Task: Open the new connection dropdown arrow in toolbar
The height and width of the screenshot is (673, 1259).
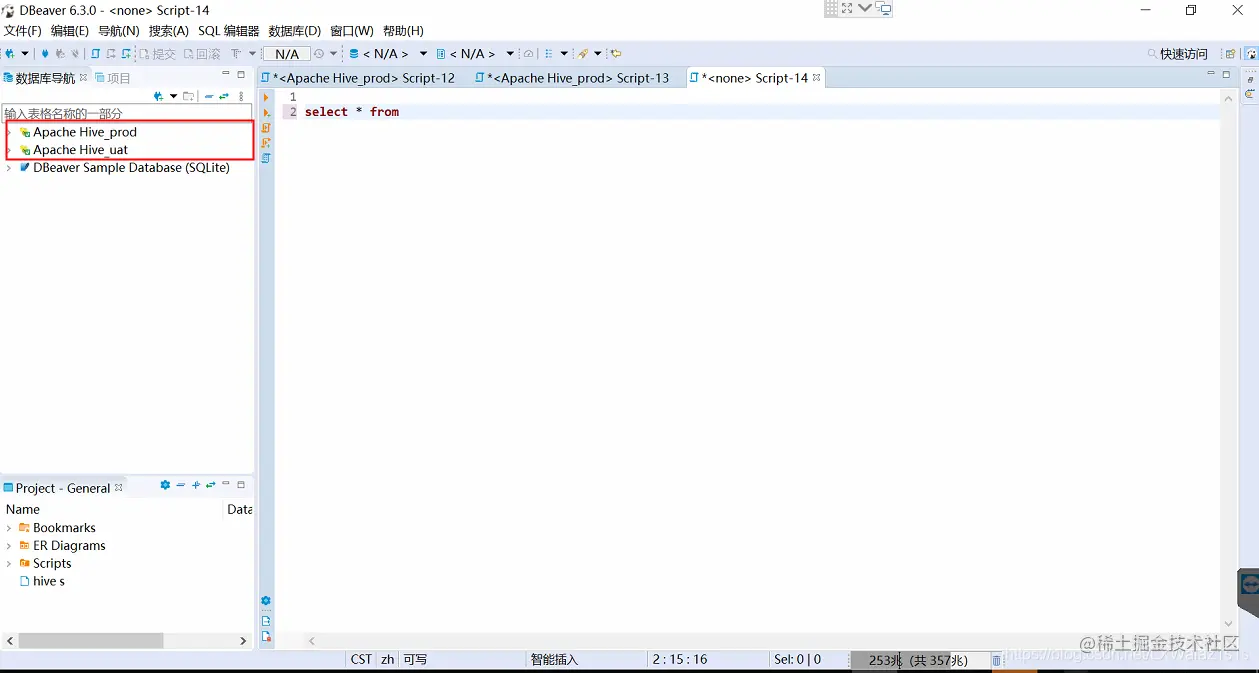Action: [x=24, y=54]
